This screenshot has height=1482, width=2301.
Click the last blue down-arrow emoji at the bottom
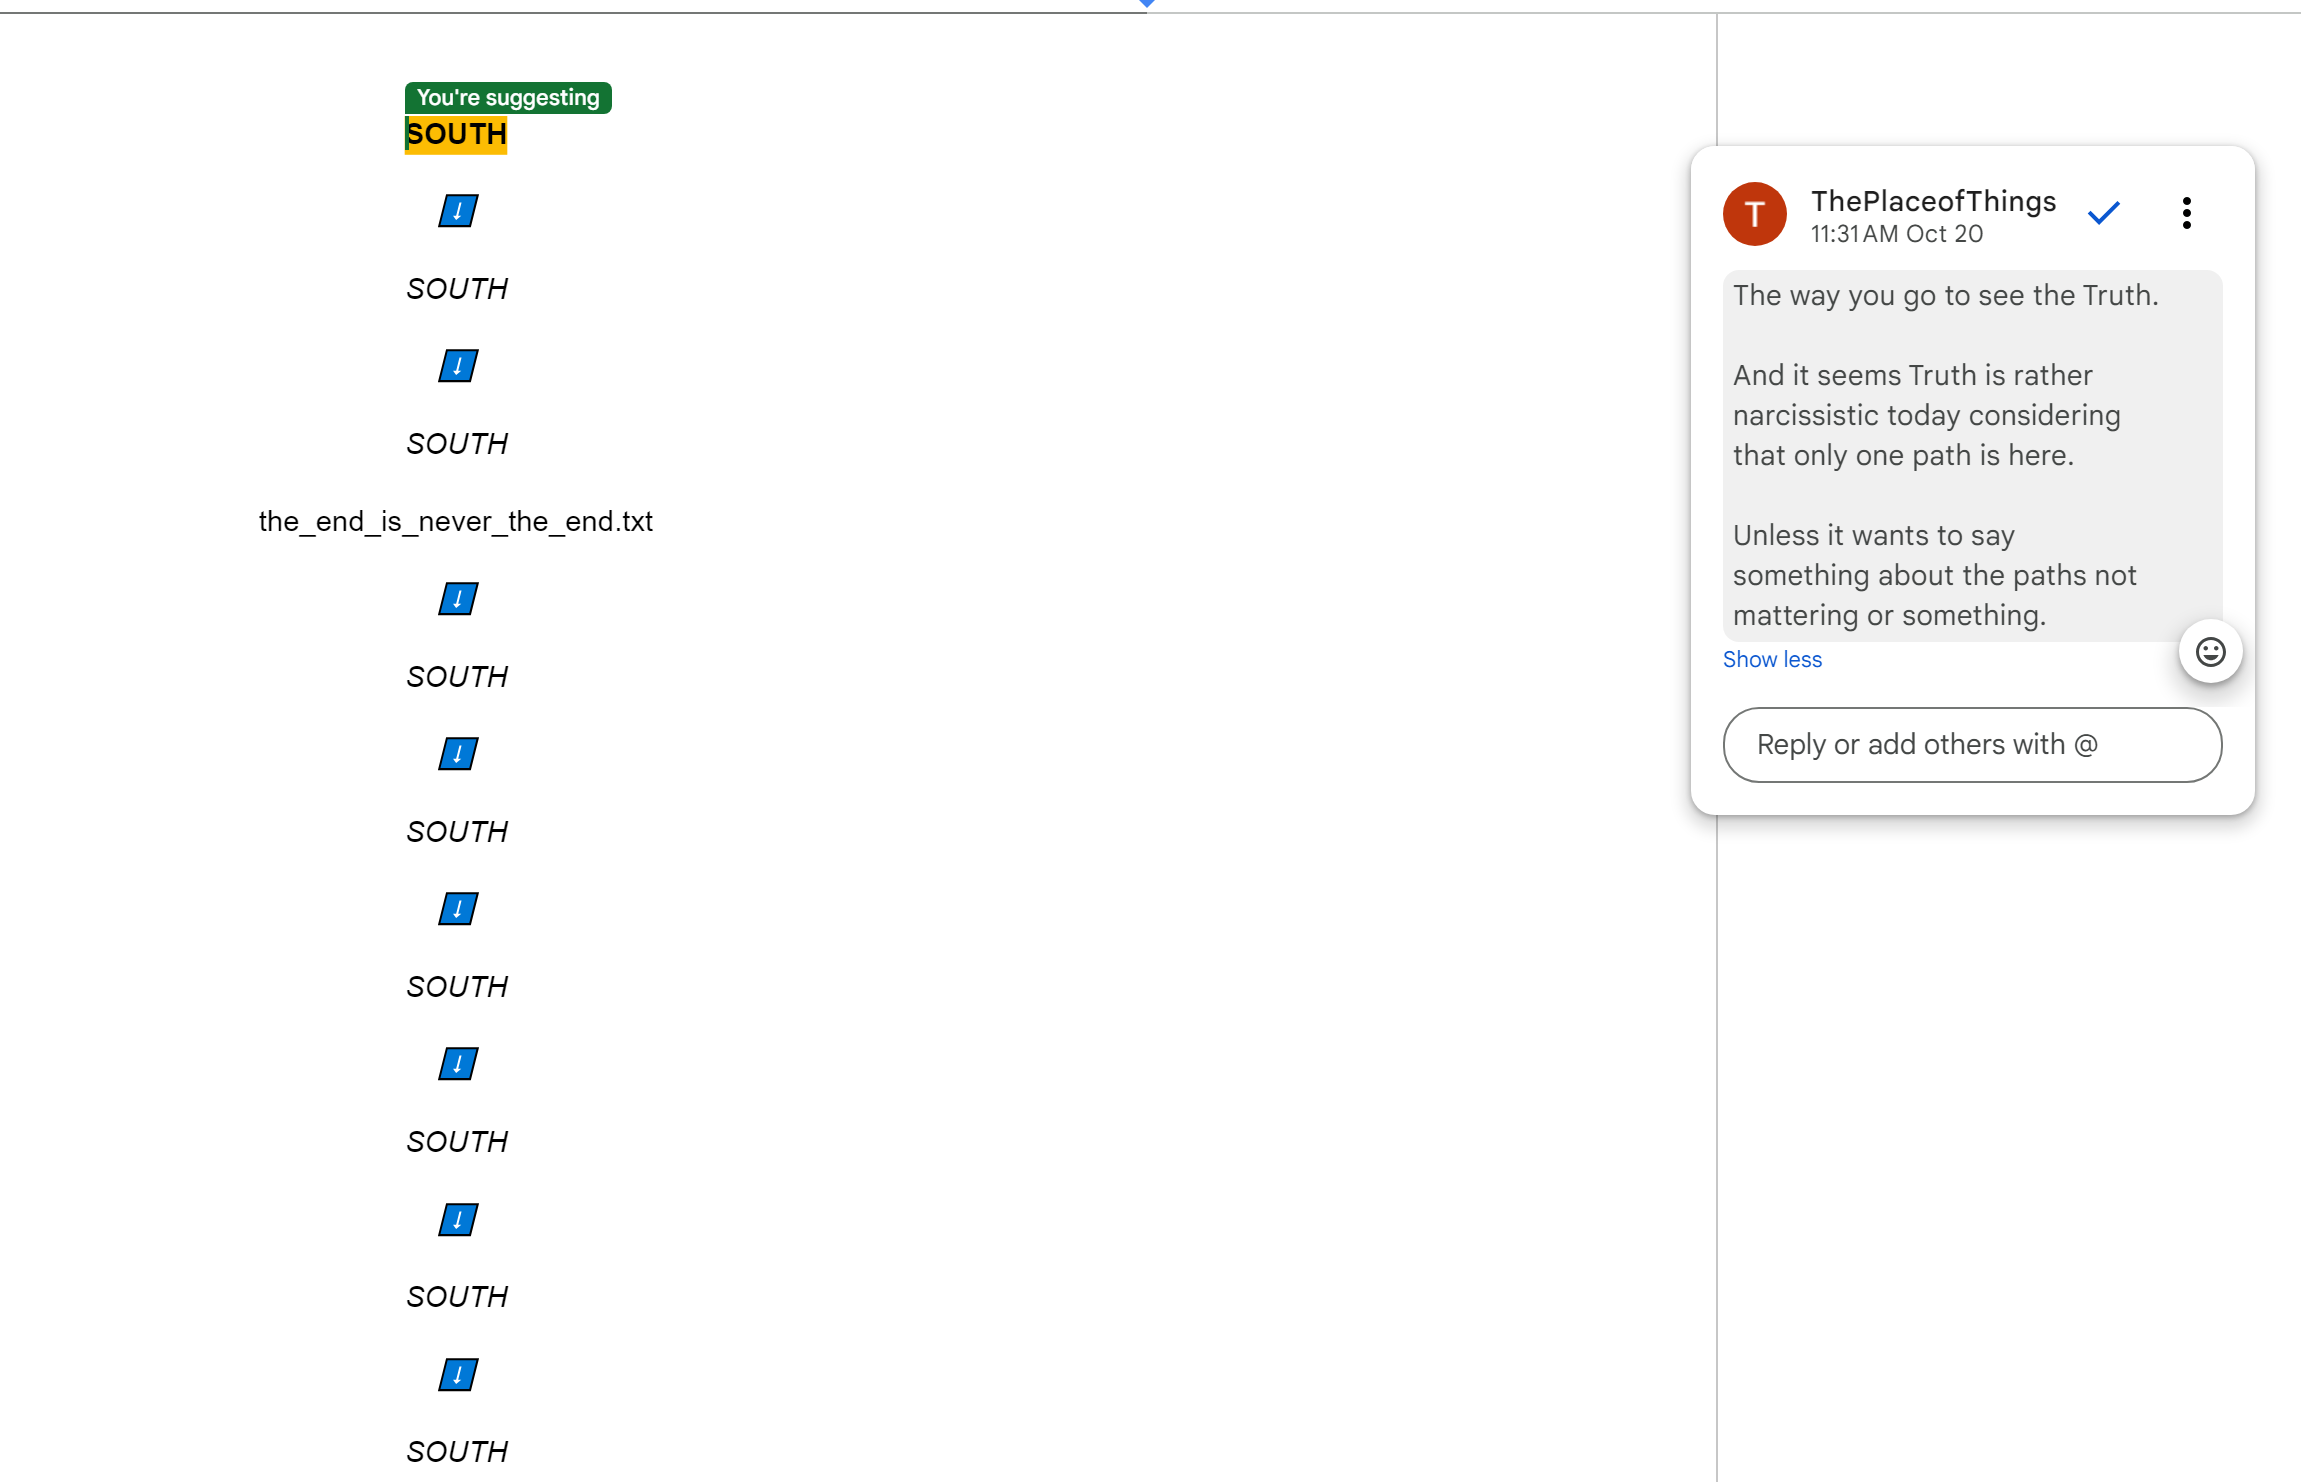(458, 1374)
